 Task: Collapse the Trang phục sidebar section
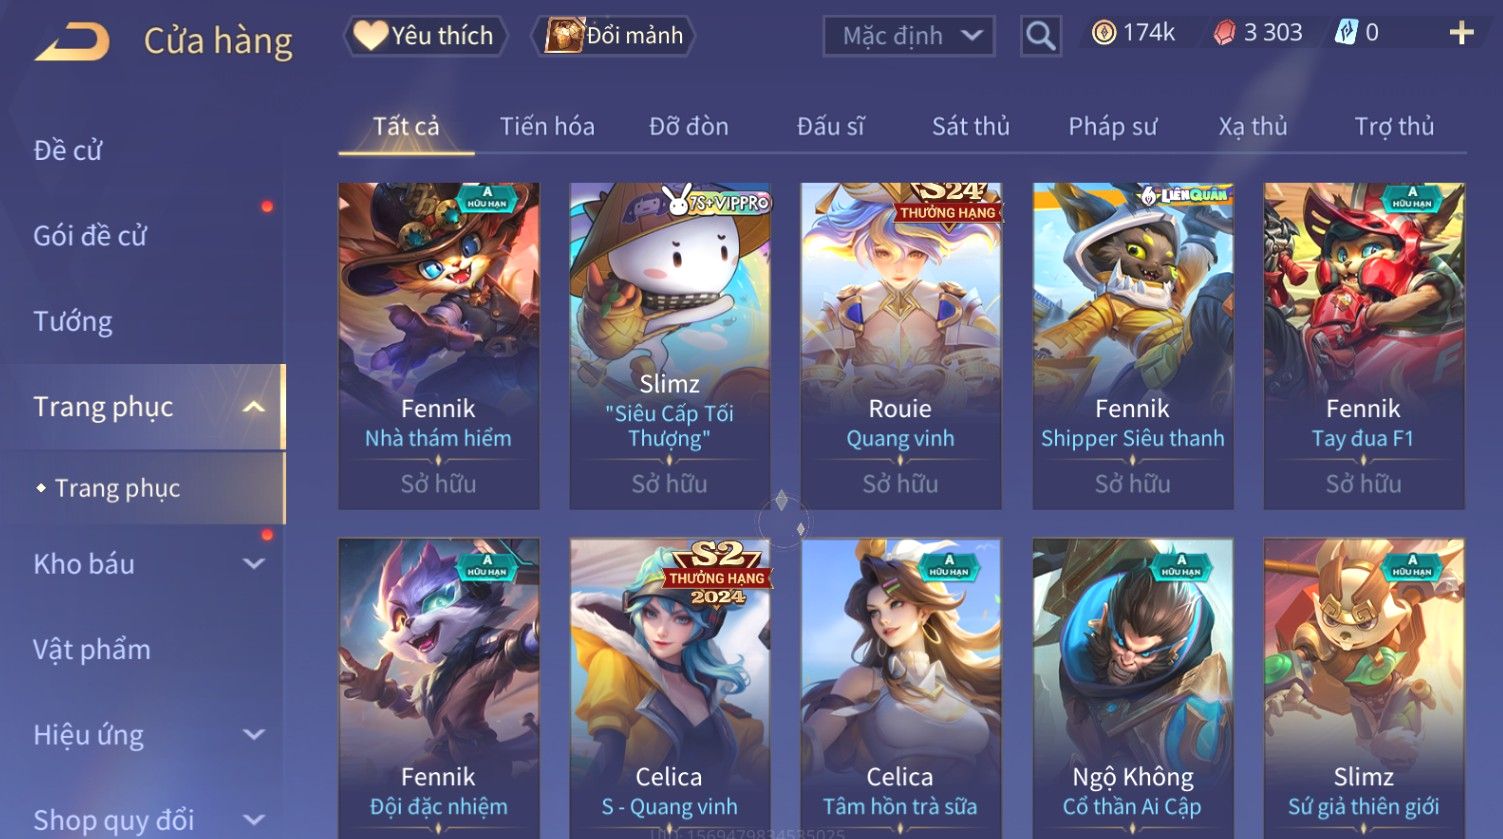click(254, 407)
